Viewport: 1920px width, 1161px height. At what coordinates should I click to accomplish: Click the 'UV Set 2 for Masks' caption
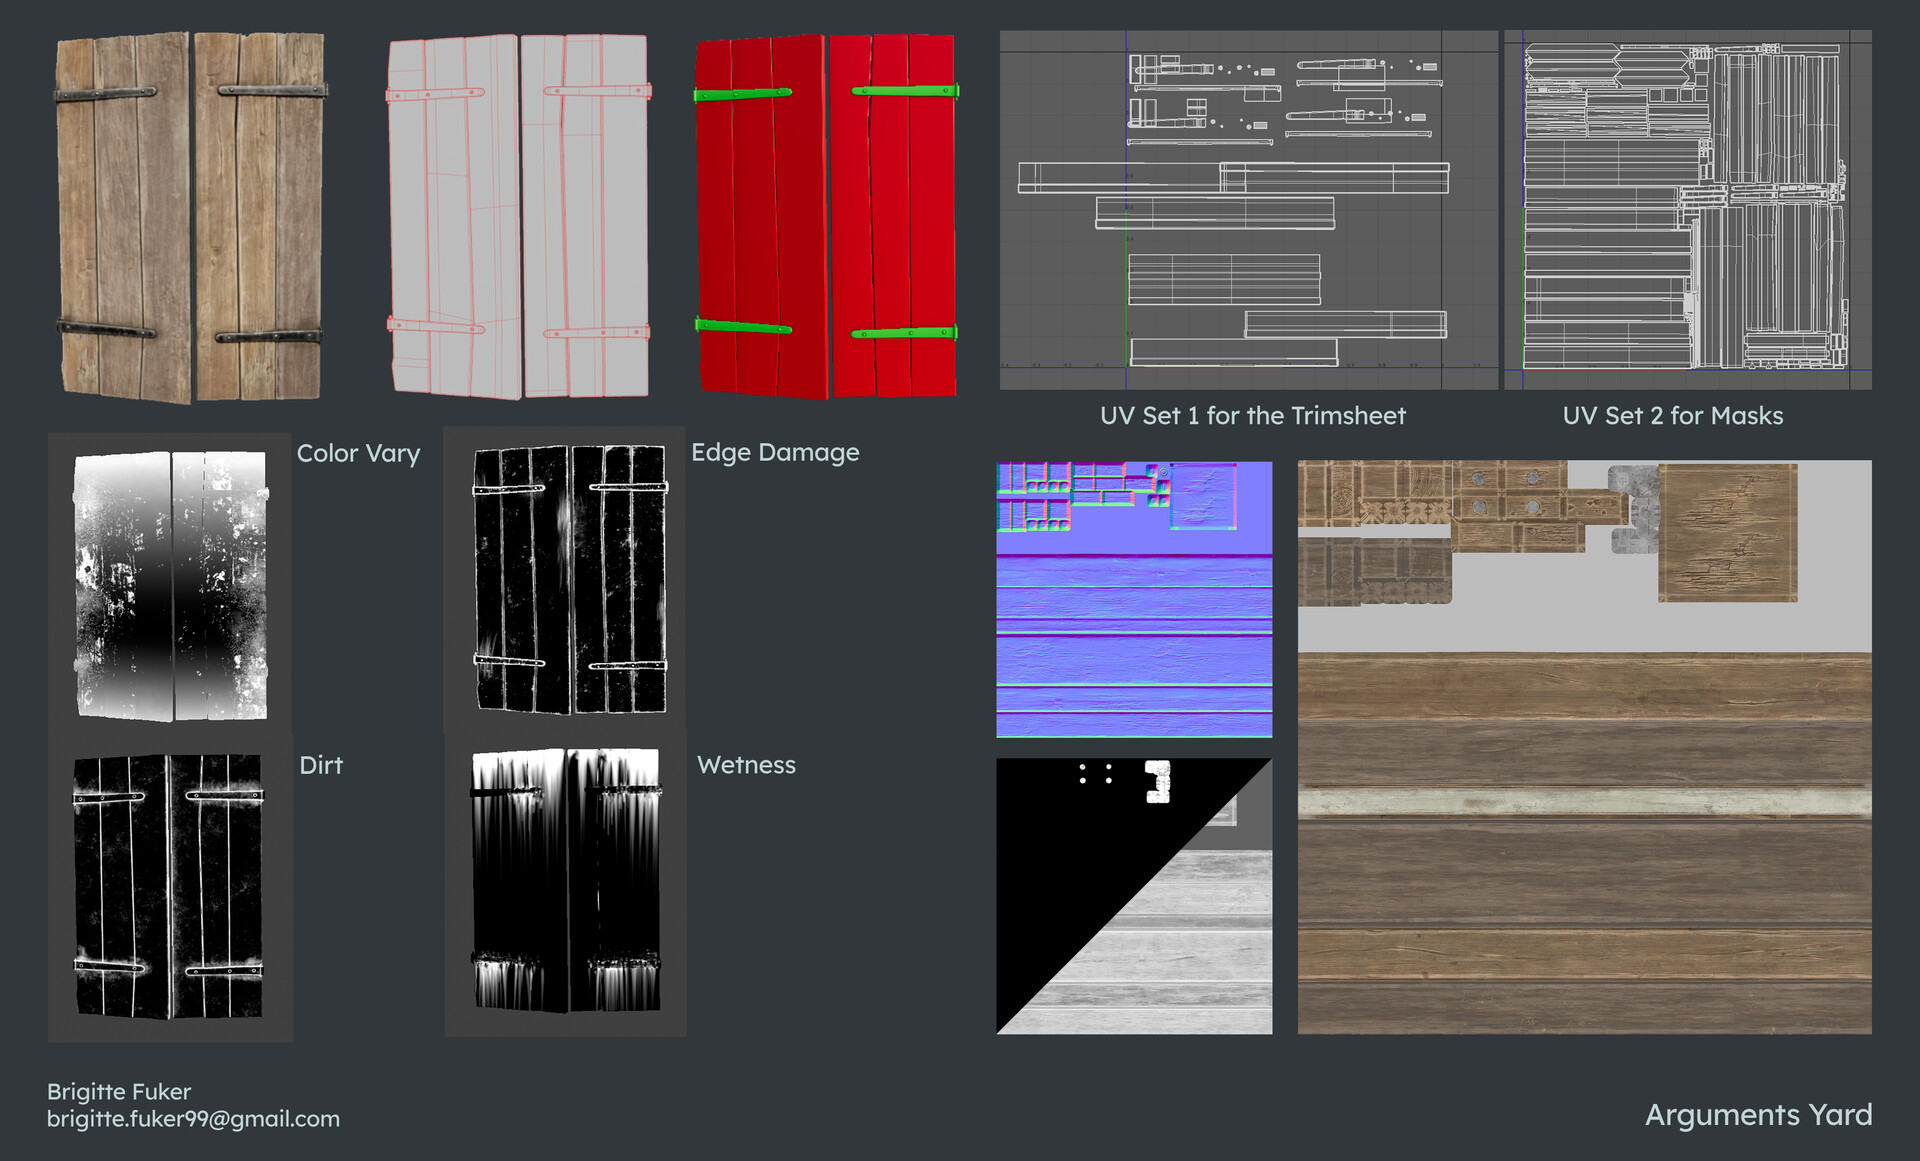(x=1672, y=416)
